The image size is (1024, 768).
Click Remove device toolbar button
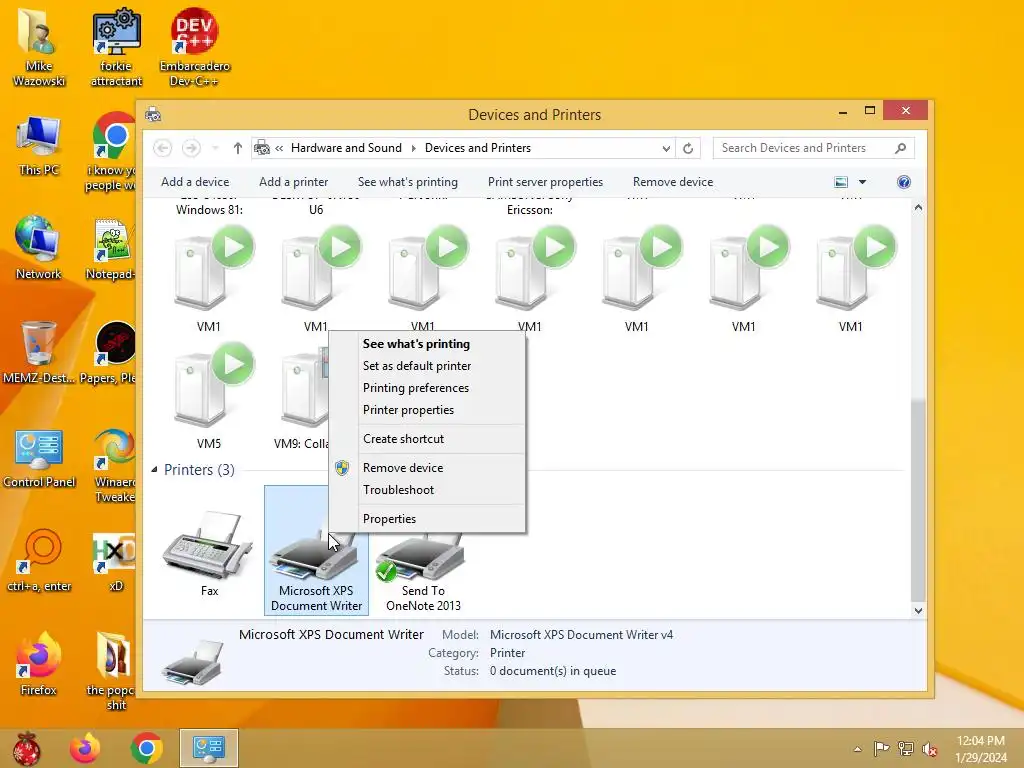[x=673, y=182]
